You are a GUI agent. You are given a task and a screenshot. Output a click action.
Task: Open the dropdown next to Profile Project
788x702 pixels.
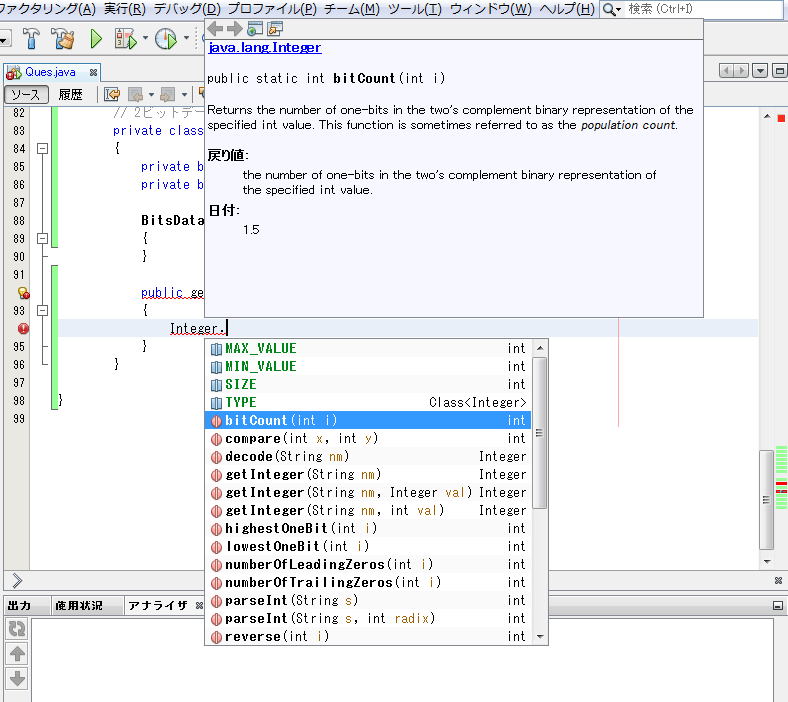186,38
